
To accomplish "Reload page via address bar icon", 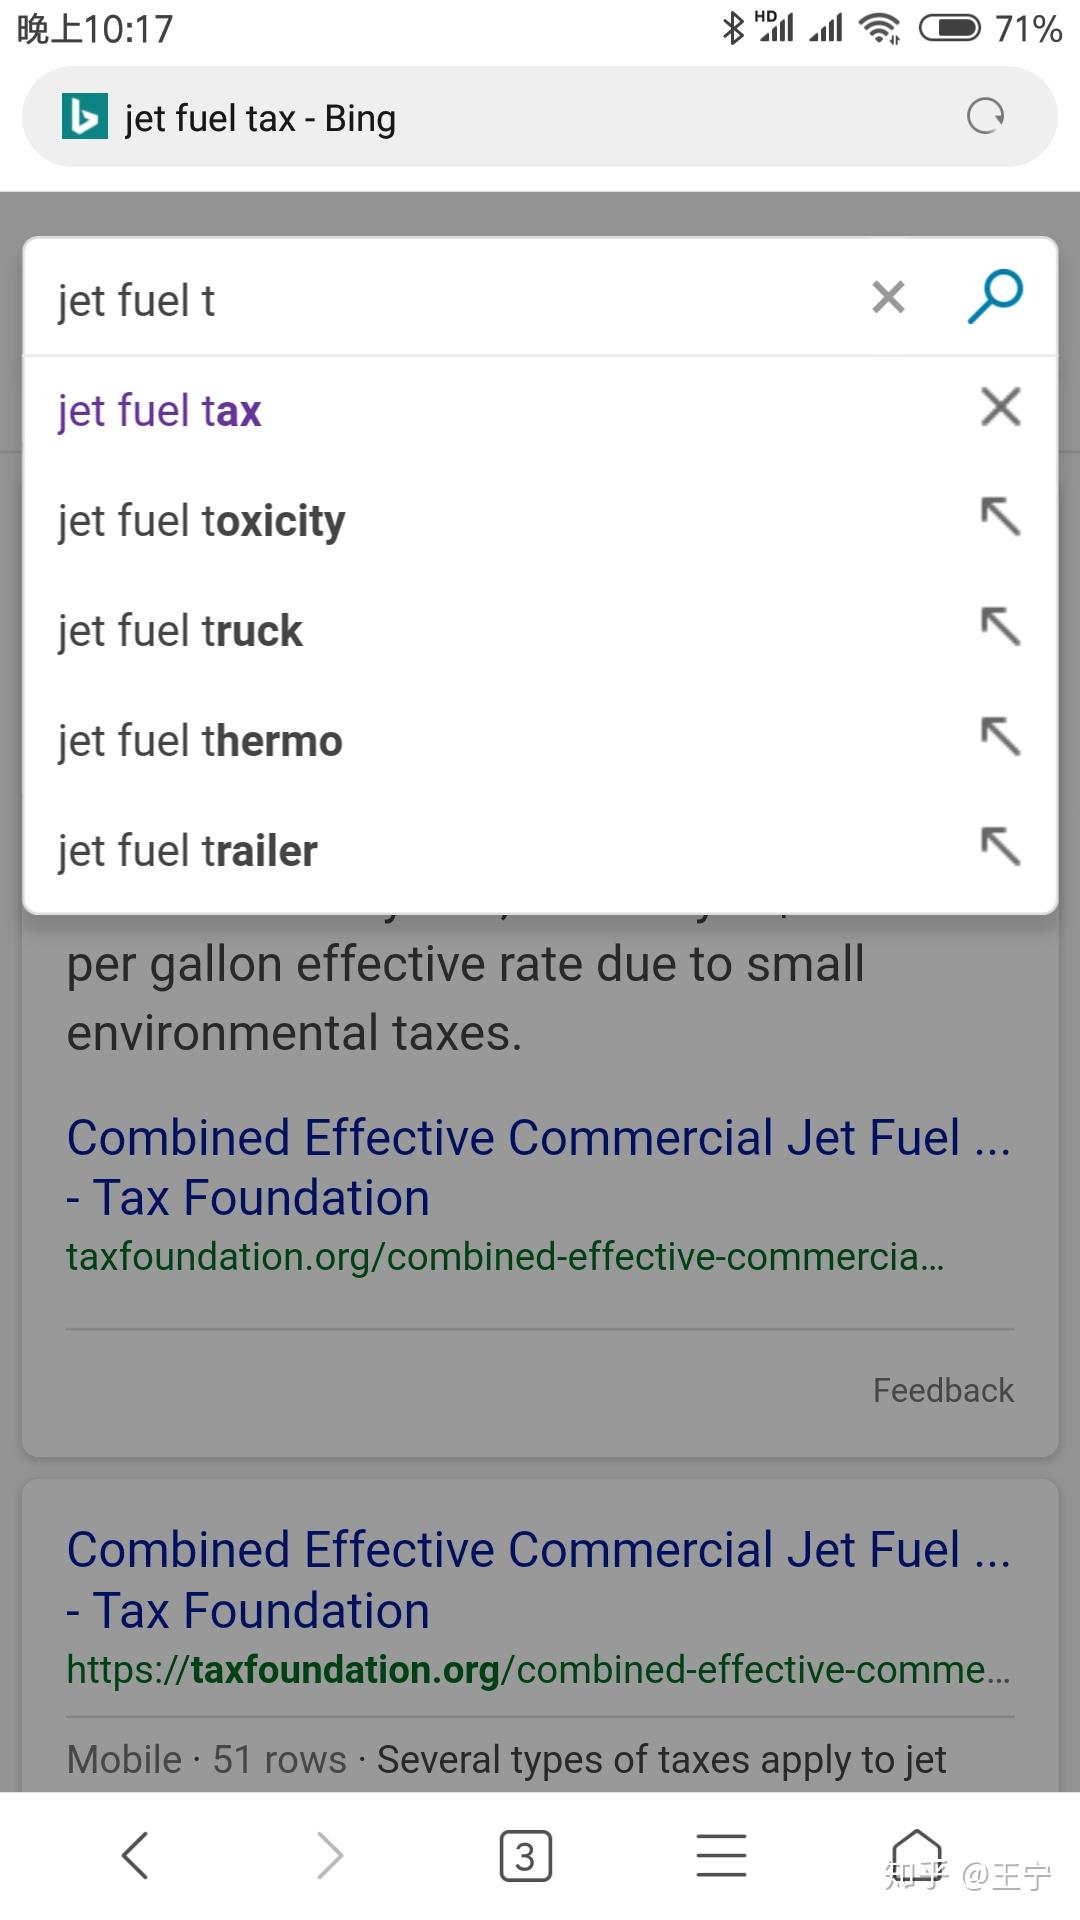I will click(x=985, y=117).
